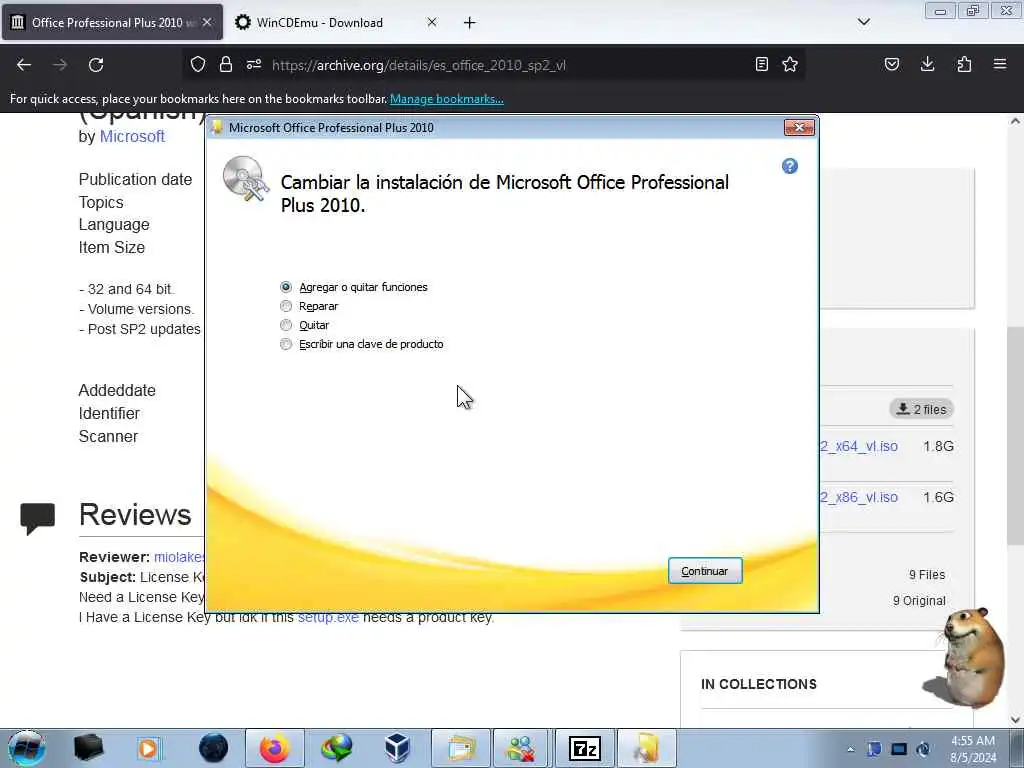Click the Continuar button

point(705,571)
